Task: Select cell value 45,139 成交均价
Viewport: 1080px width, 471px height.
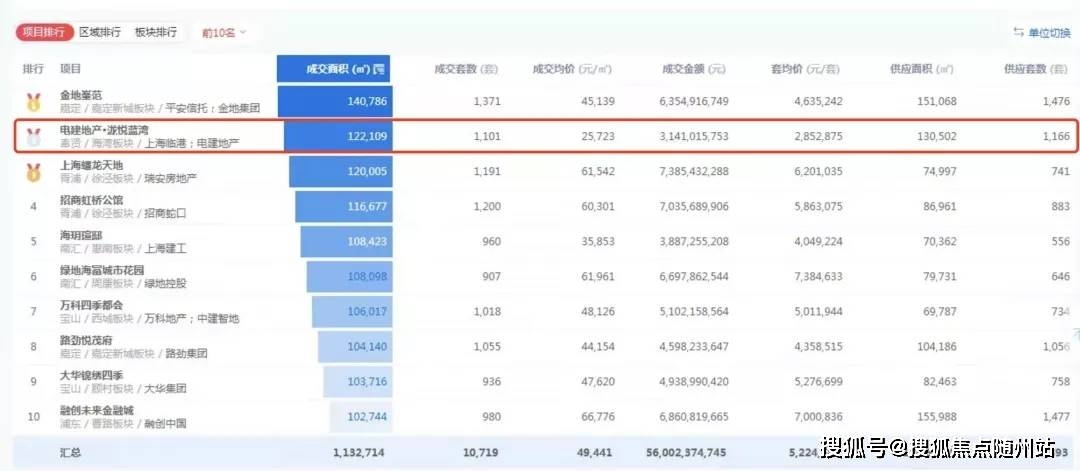Action: [598, 102]
